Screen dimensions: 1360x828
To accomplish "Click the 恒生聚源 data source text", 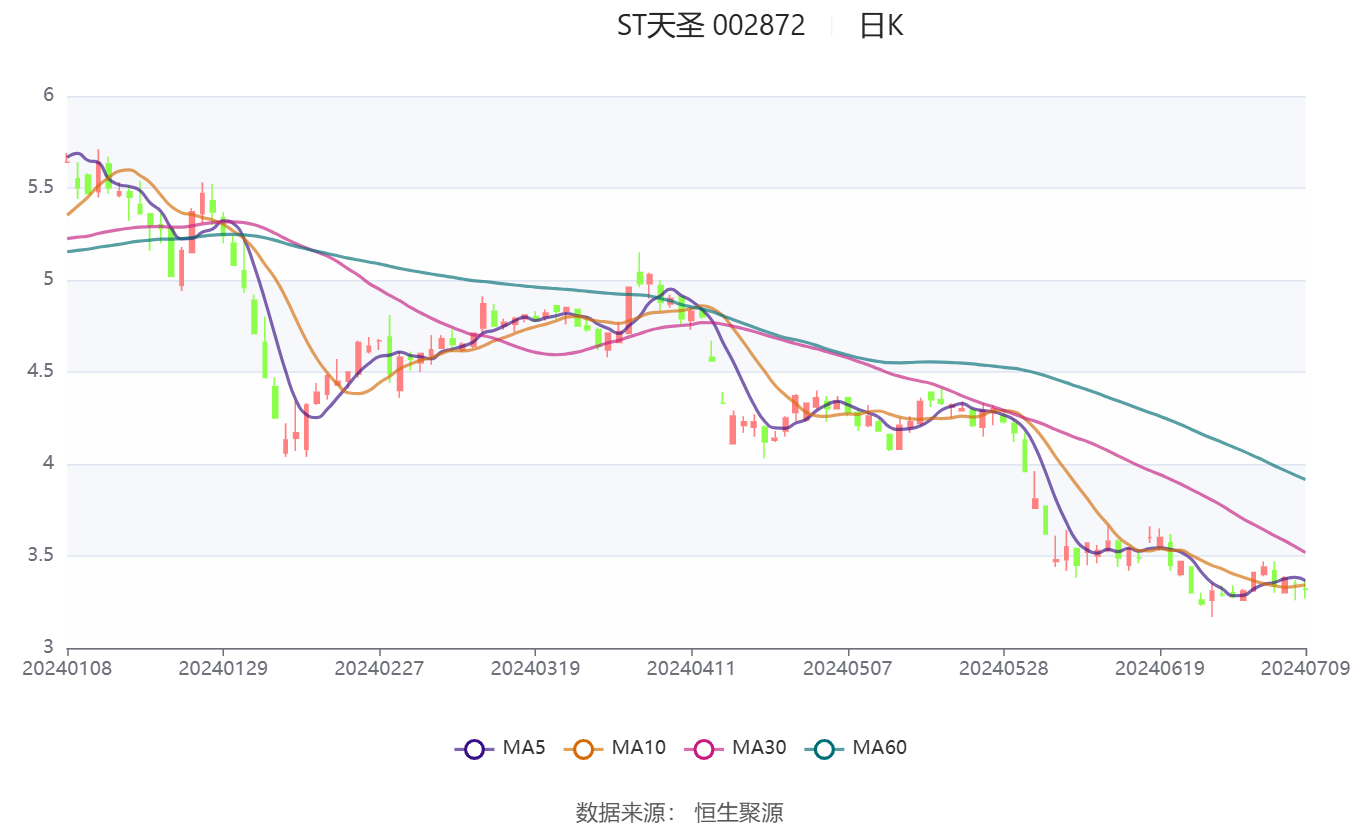I will pos(739,812).
